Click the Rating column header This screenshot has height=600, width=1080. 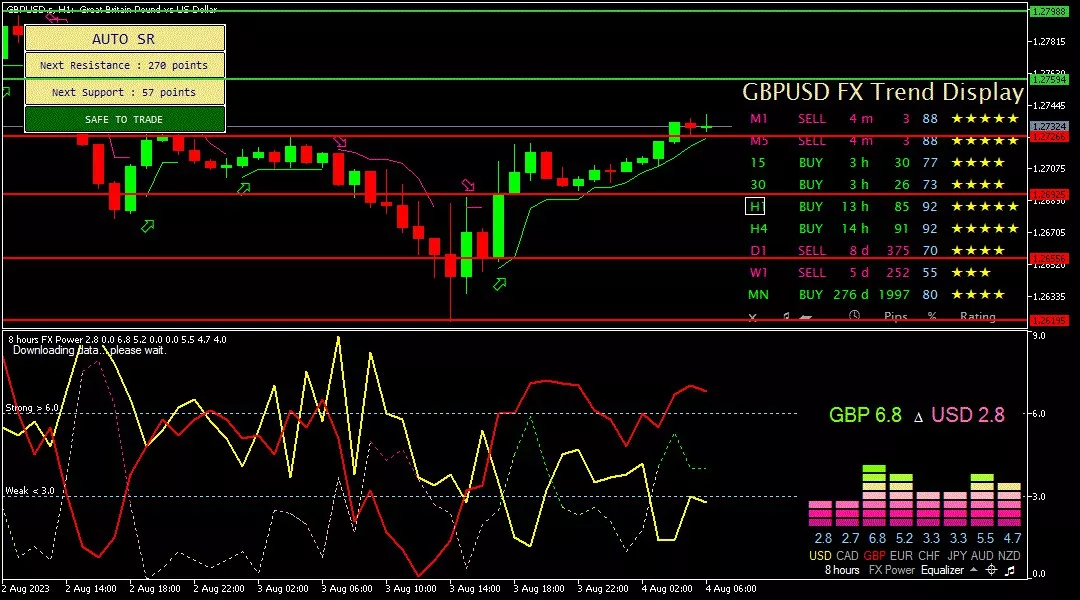(978, 317)
